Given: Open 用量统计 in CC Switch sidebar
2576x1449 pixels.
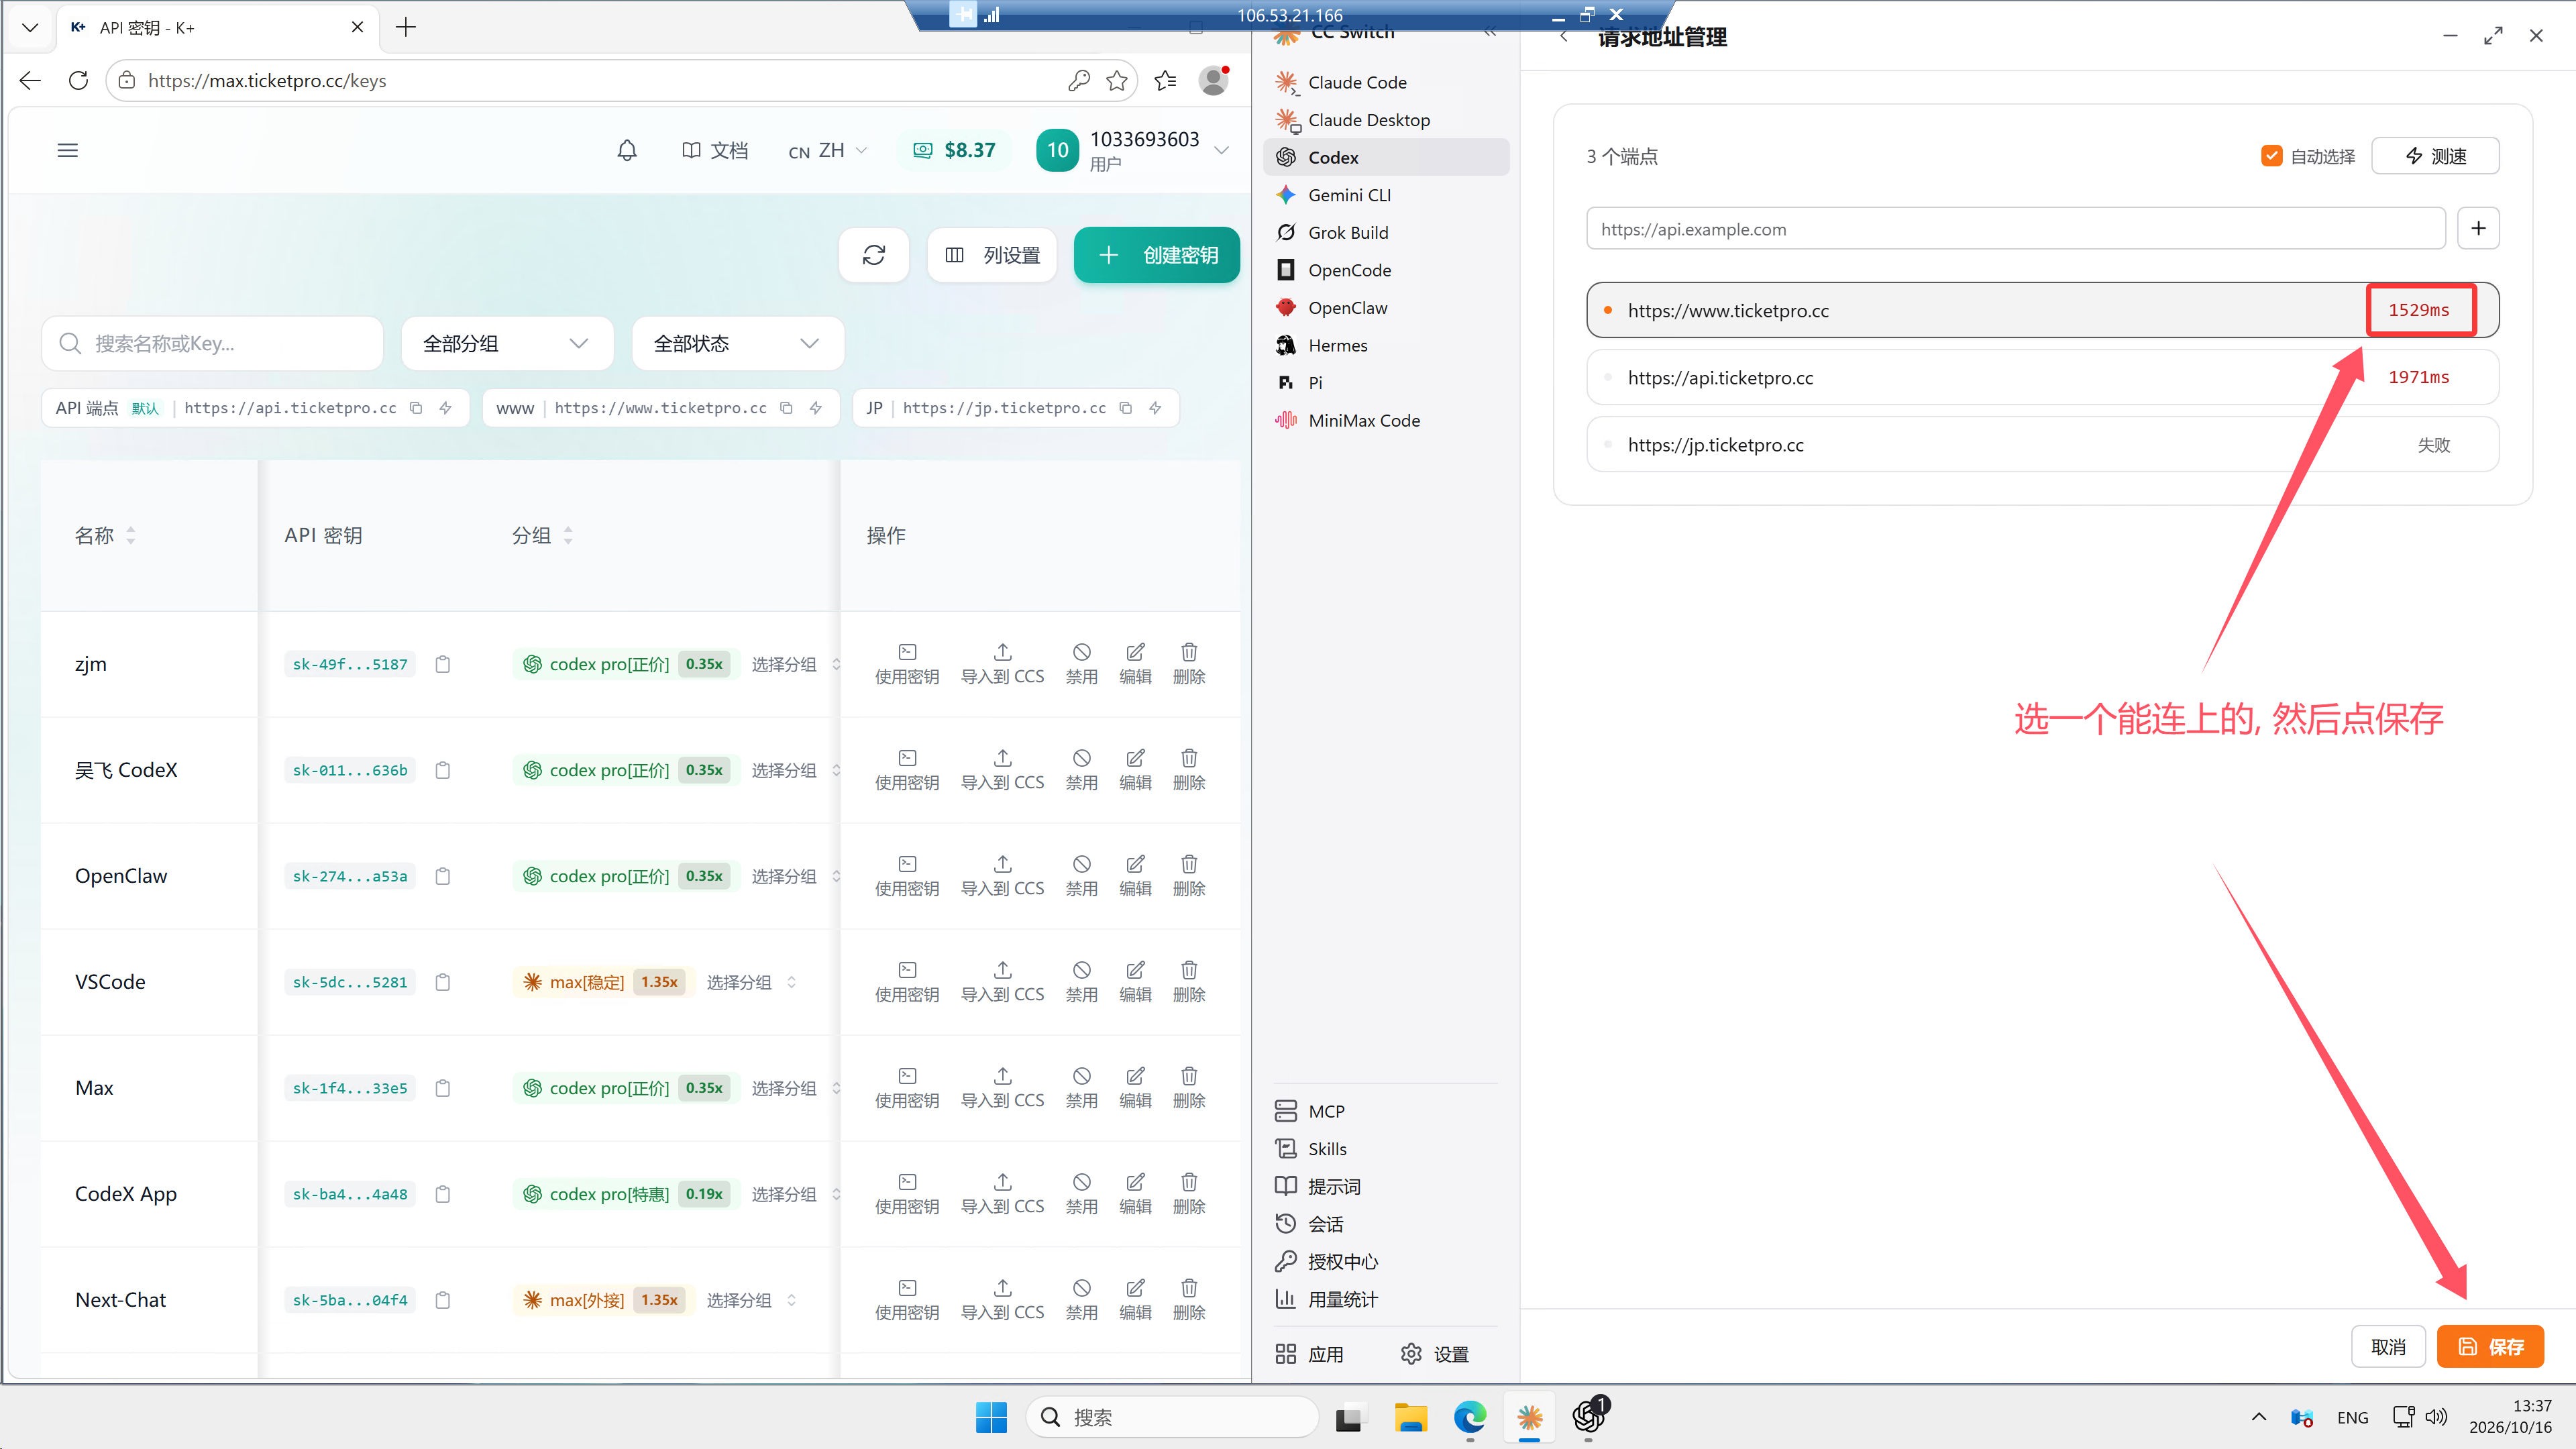Looking at the screenshot, I should coord(1386,1299).
